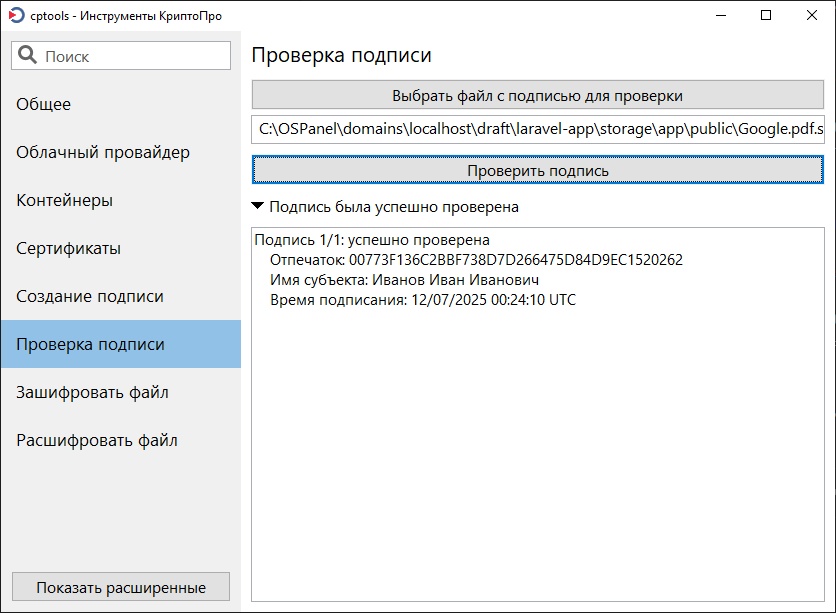The height and width of the screenshot is (613, 836).
Task: Click the Проверить подпись button
Action: pyautogui.click(x=538, y=170)
